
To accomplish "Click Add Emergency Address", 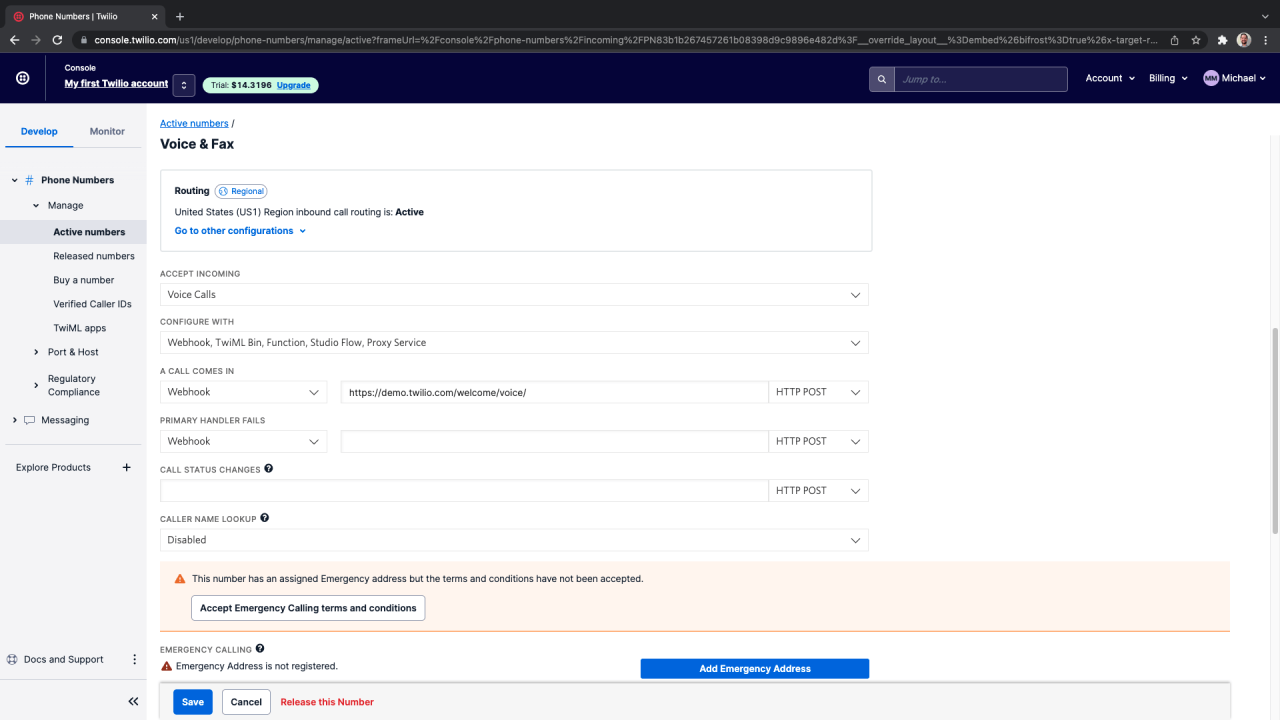I will click(x=755, y=668).
